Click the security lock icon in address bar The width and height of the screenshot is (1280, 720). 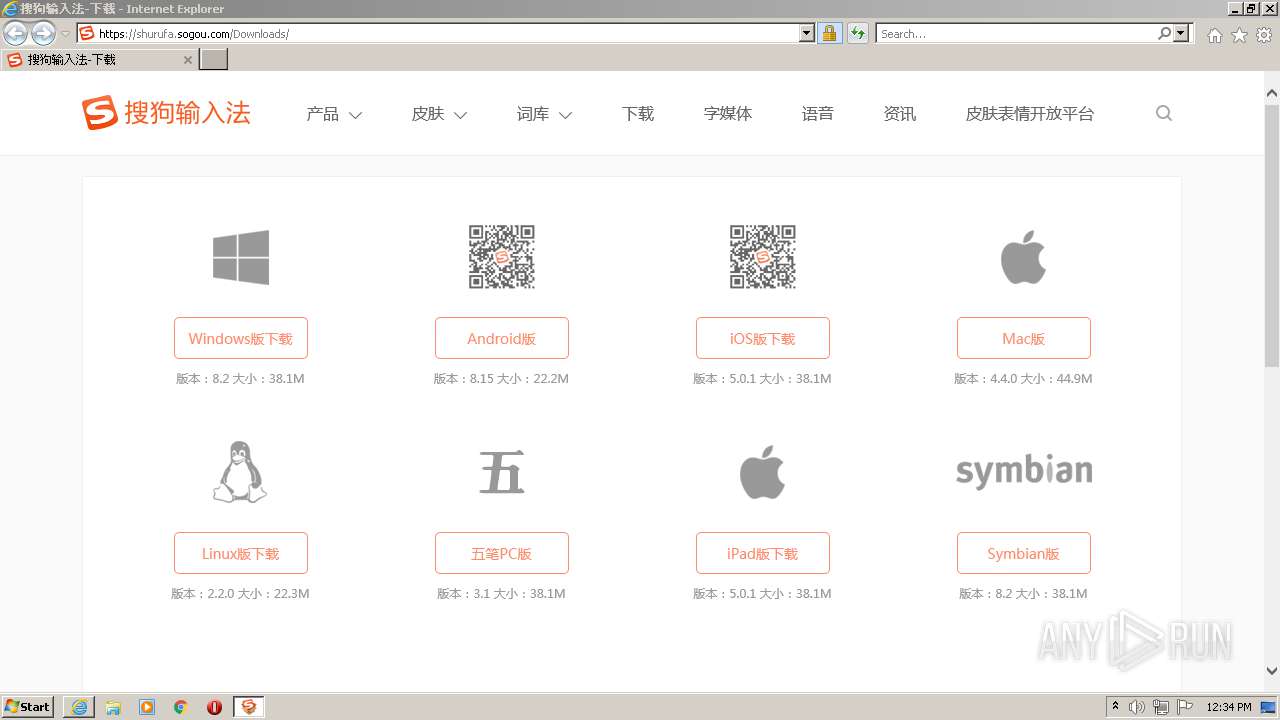pyautogui.click(x=829, y=34)
